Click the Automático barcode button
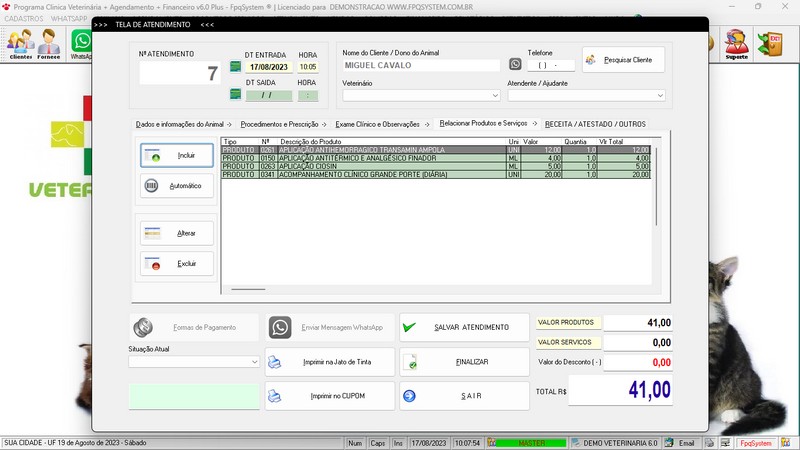Viewport: 800px width, 450px height. pos(177,186)
